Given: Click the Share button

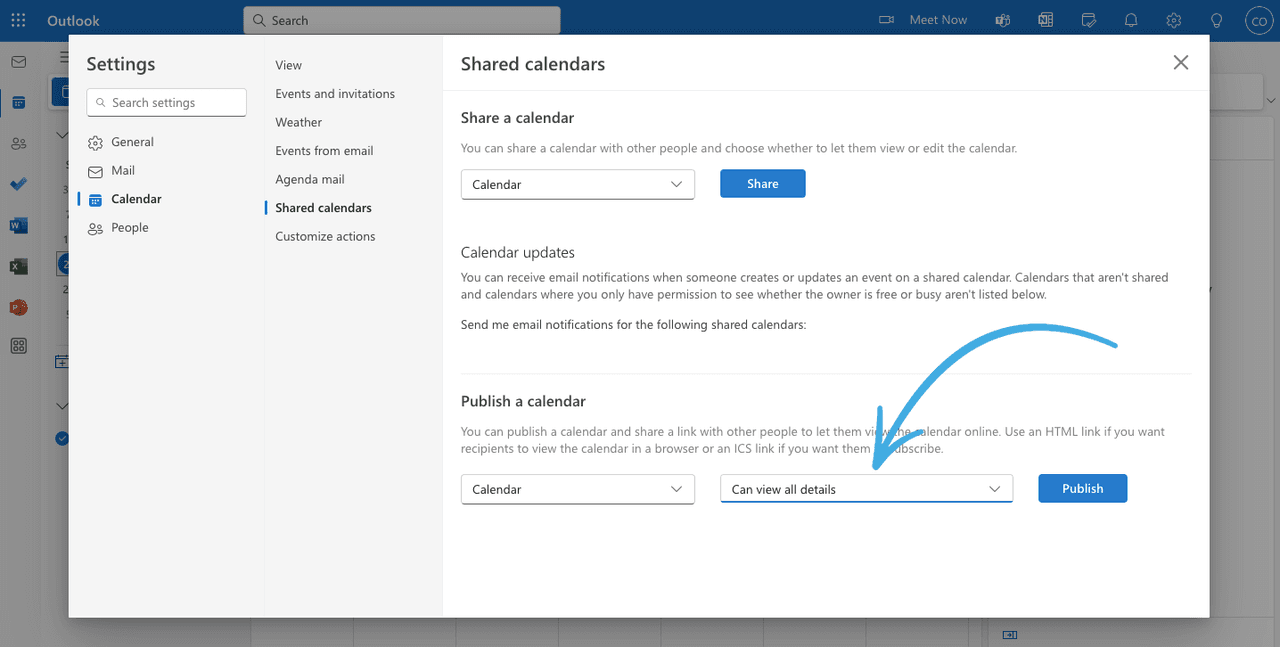Looking at the screenshot, I should (x=762, y=183).
